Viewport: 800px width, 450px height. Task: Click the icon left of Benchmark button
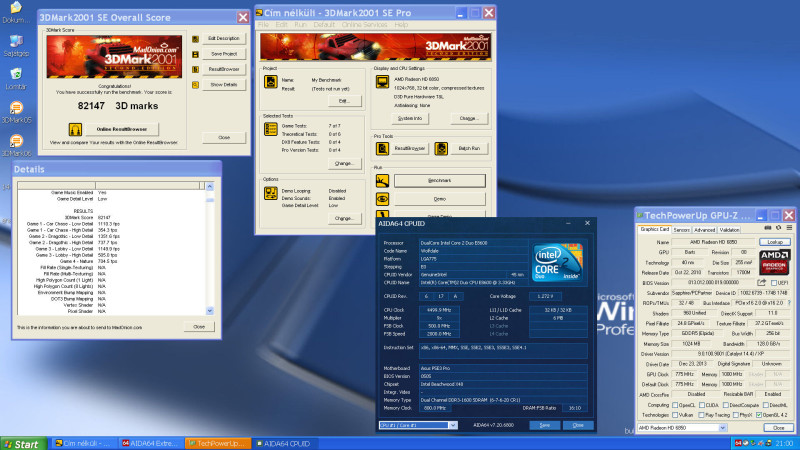[382, 181]
